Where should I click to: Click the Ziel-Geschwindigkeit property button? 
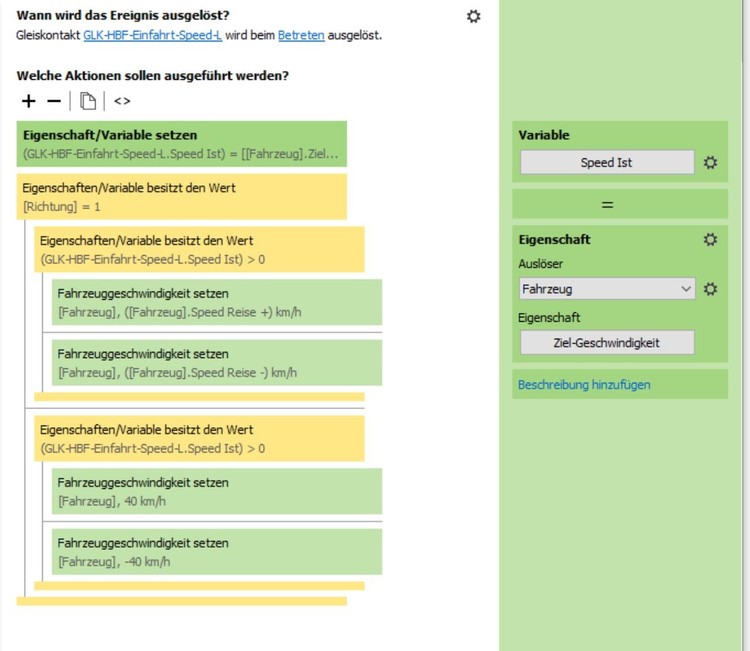coord(606,342)
